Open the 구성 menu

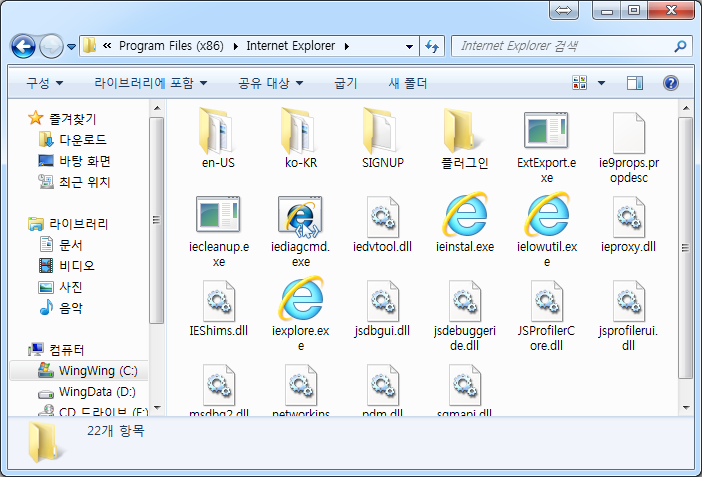(44, 83)
